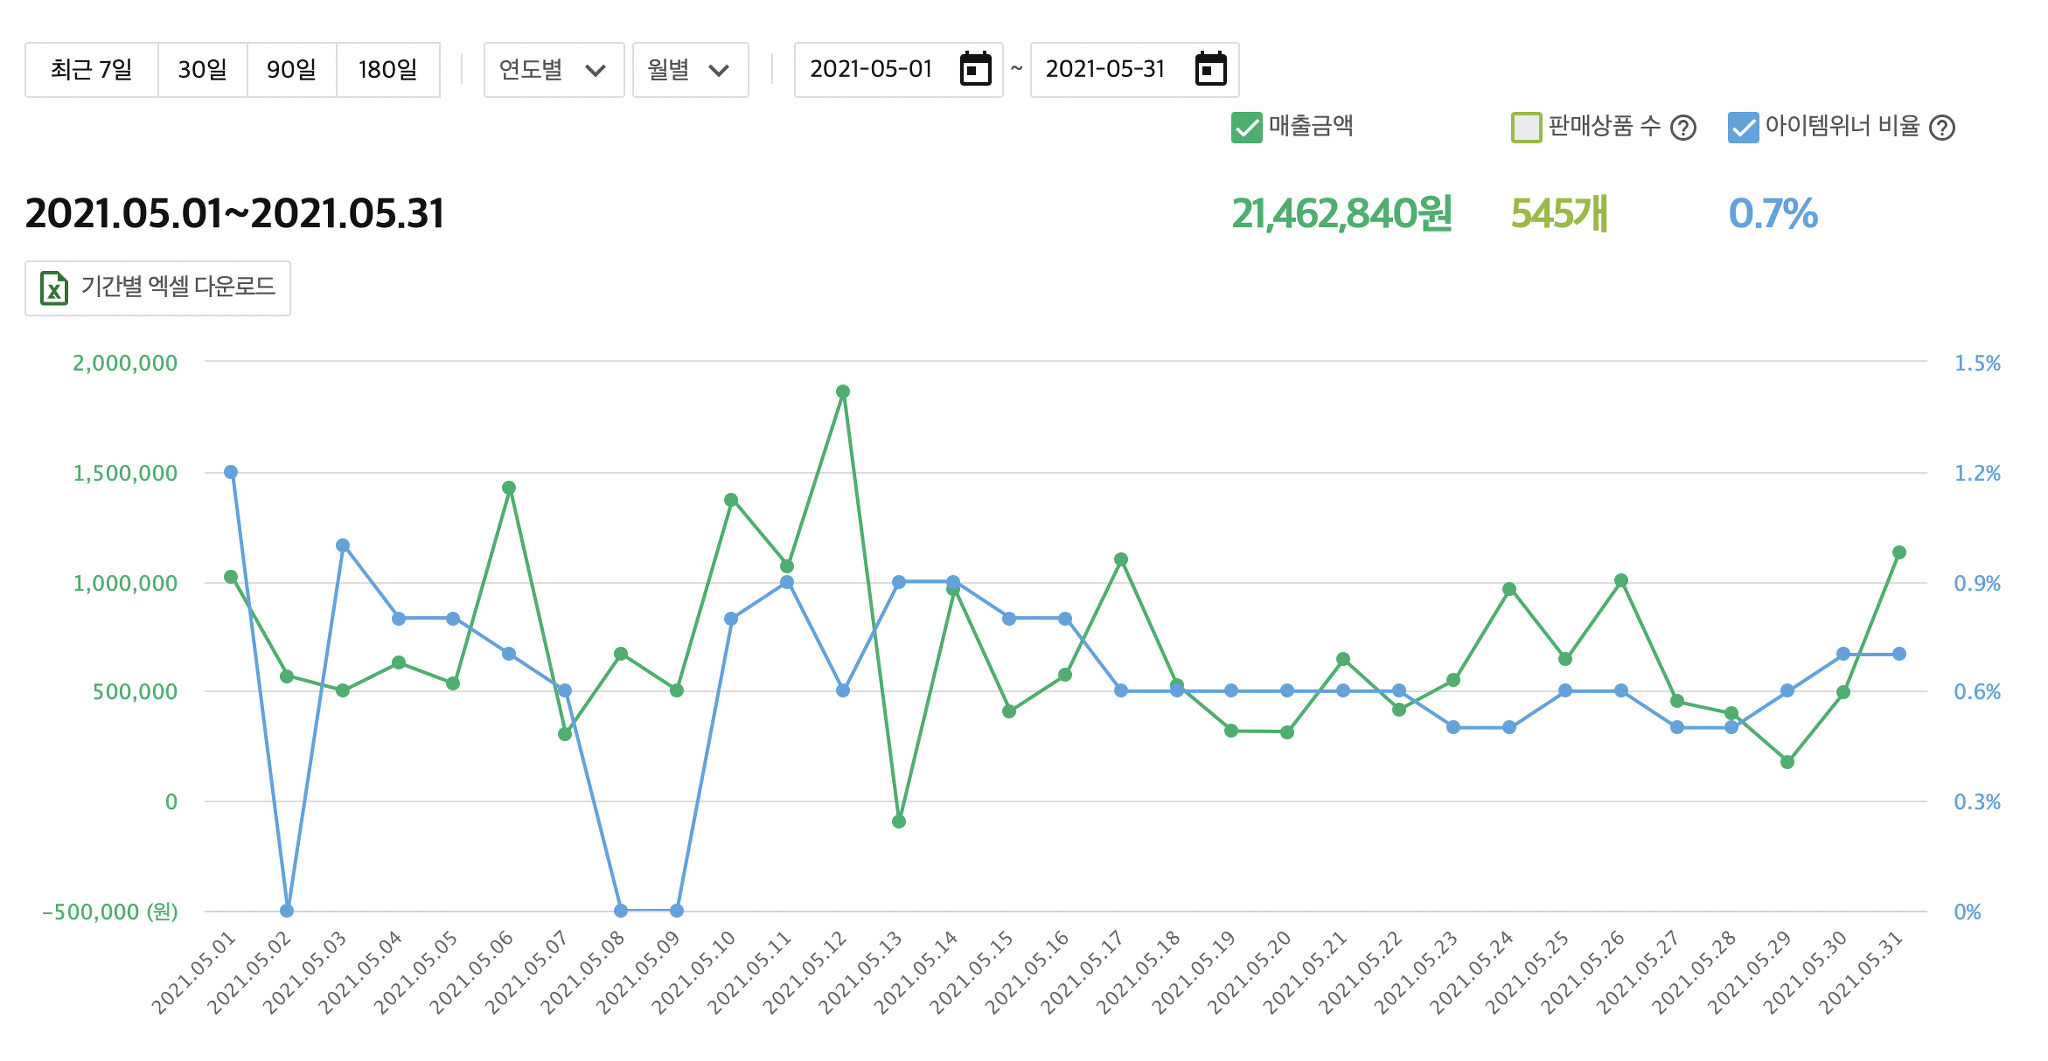Viewport: 2048px width, 1061px height.
Task: Click help icon beside 판매상품 수
Action: pyautogui.click(x=1683, y=128)
